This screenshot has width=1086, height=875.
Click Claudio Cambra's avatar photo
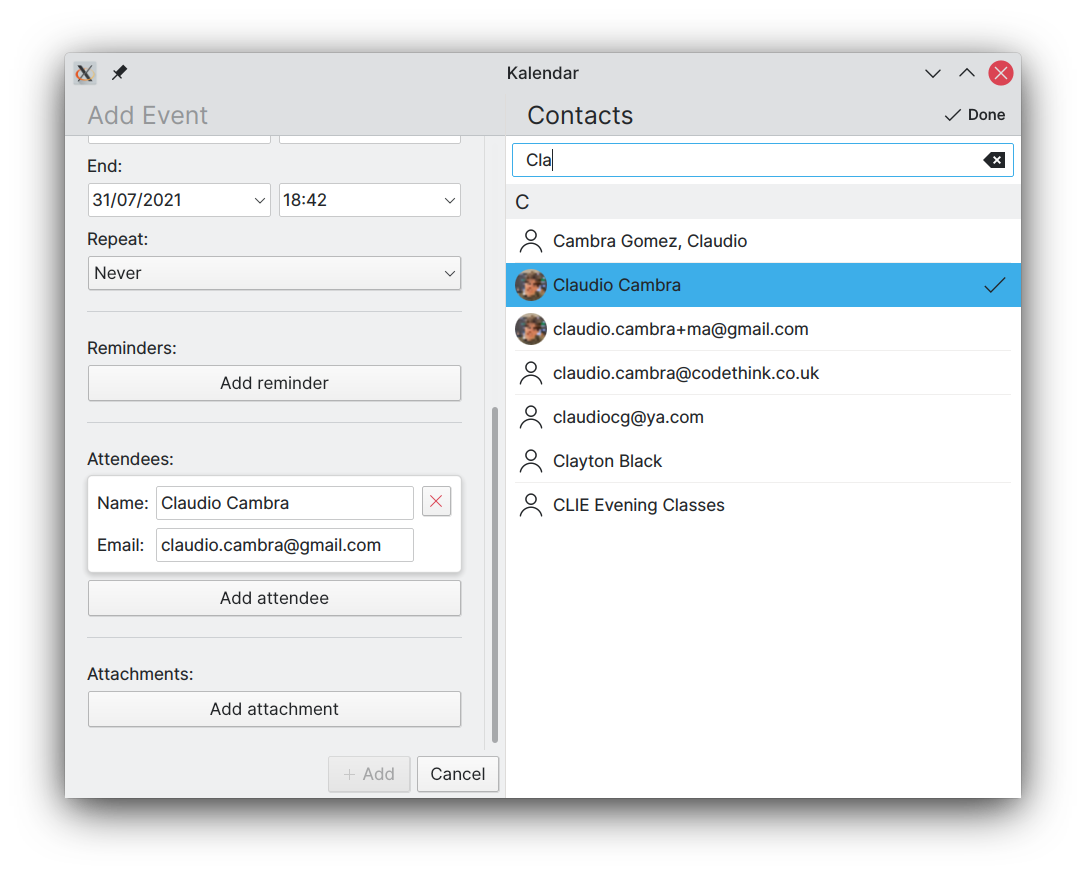531,285
